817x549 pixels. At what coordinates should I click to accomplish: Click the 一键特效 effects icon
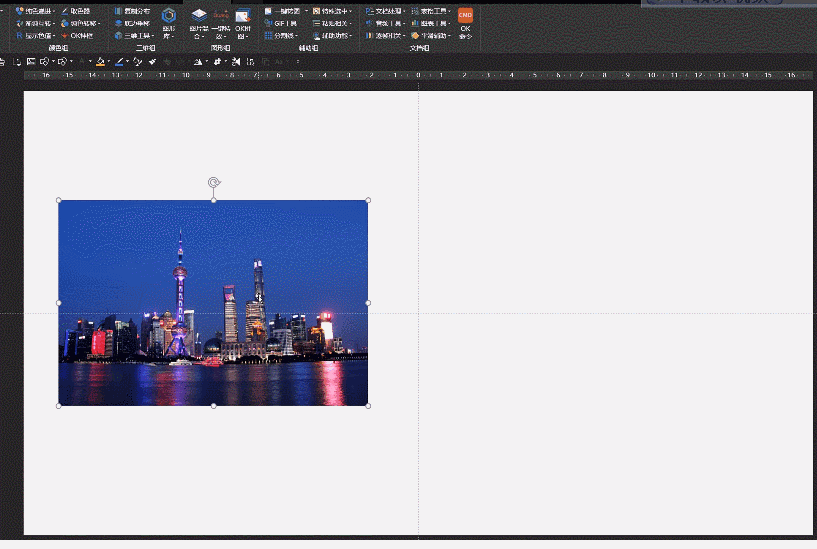coord(220,15)
